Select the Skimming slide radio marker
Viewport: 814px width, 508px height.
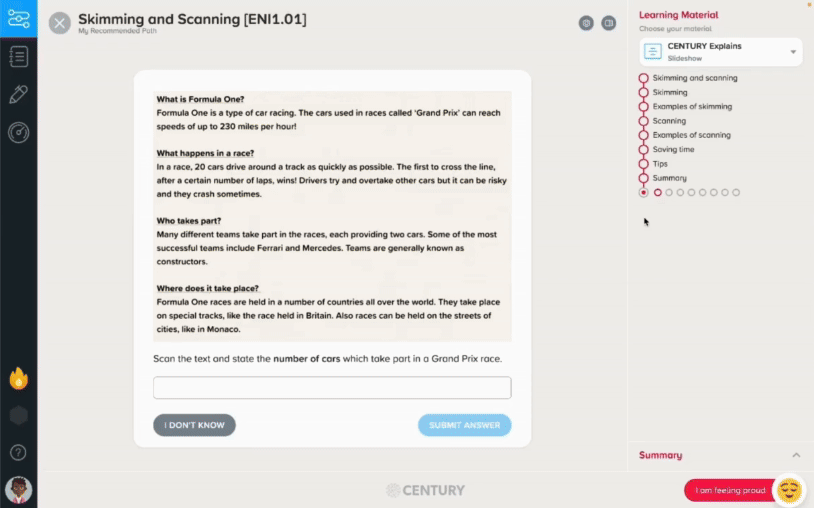(x=643, y=92)
